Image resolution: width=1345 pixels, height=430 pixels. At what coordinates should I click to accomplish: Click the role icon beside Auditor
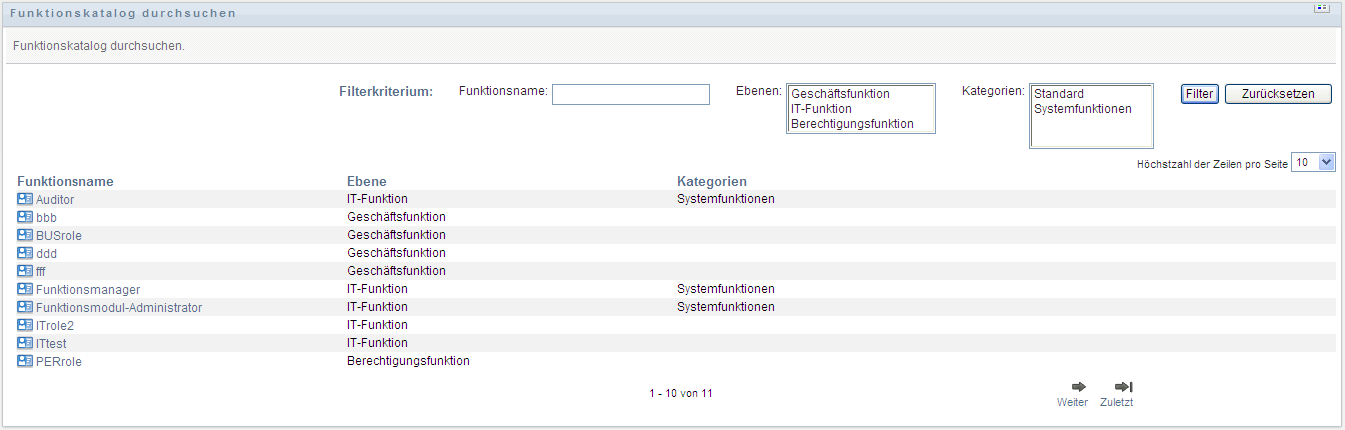25,199
